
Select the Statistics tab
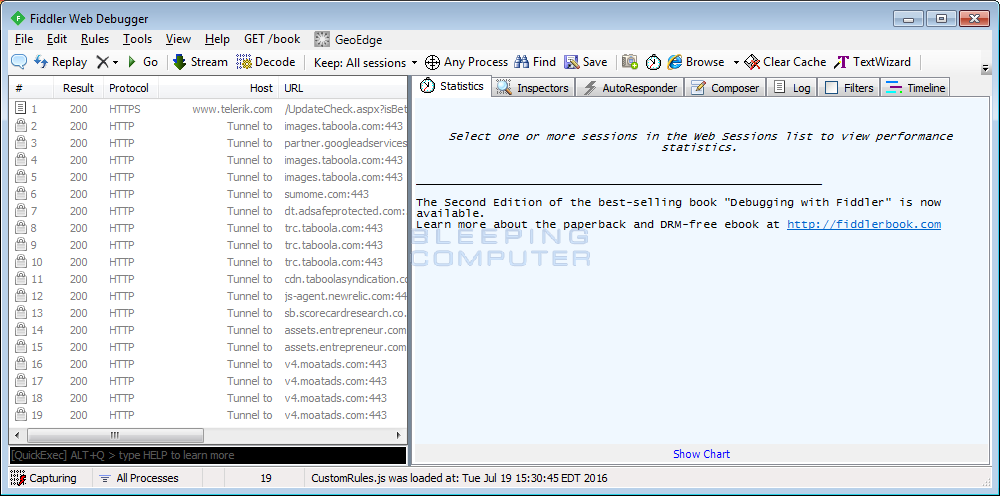(453, 86)
